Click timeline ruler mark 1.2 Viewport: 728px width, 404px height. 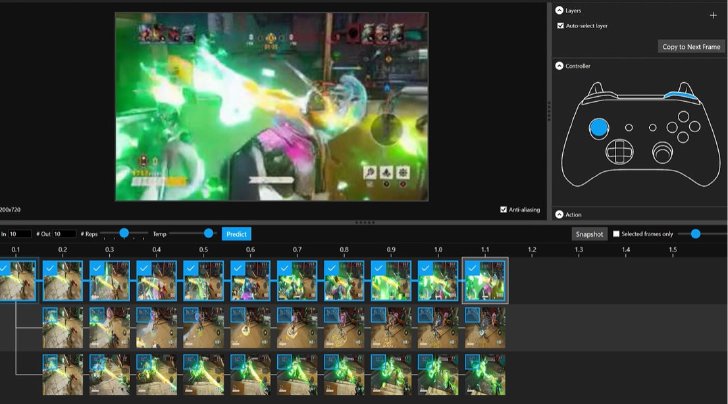click(x=532, y=249)
